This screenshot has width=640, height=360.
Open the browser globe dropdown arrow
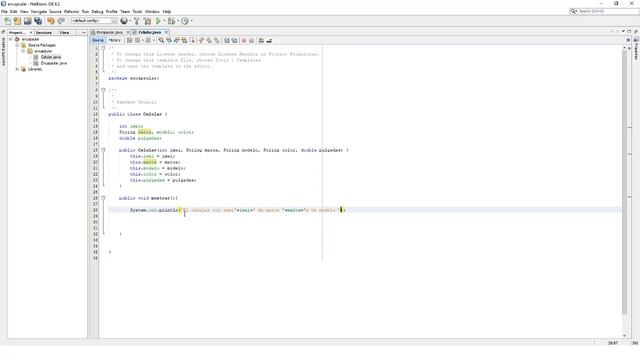(130, 21)
